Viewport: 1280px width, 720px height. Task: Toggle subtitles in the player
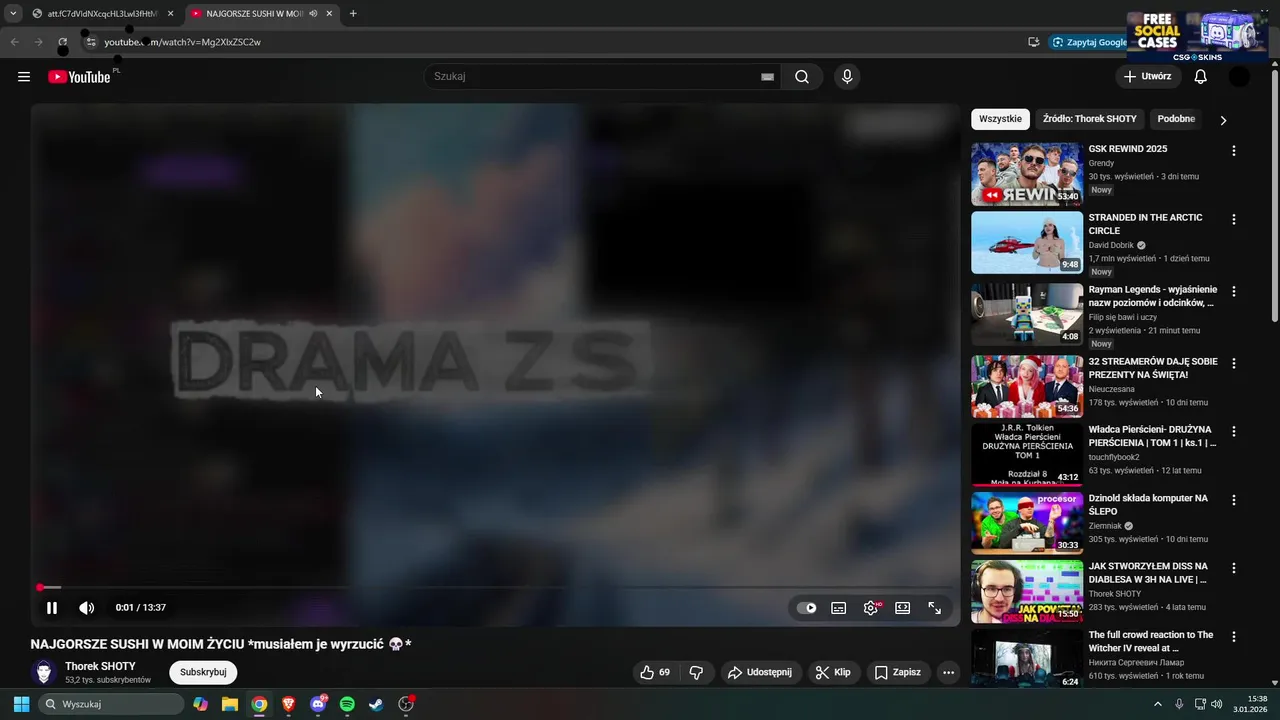(839, 607)
